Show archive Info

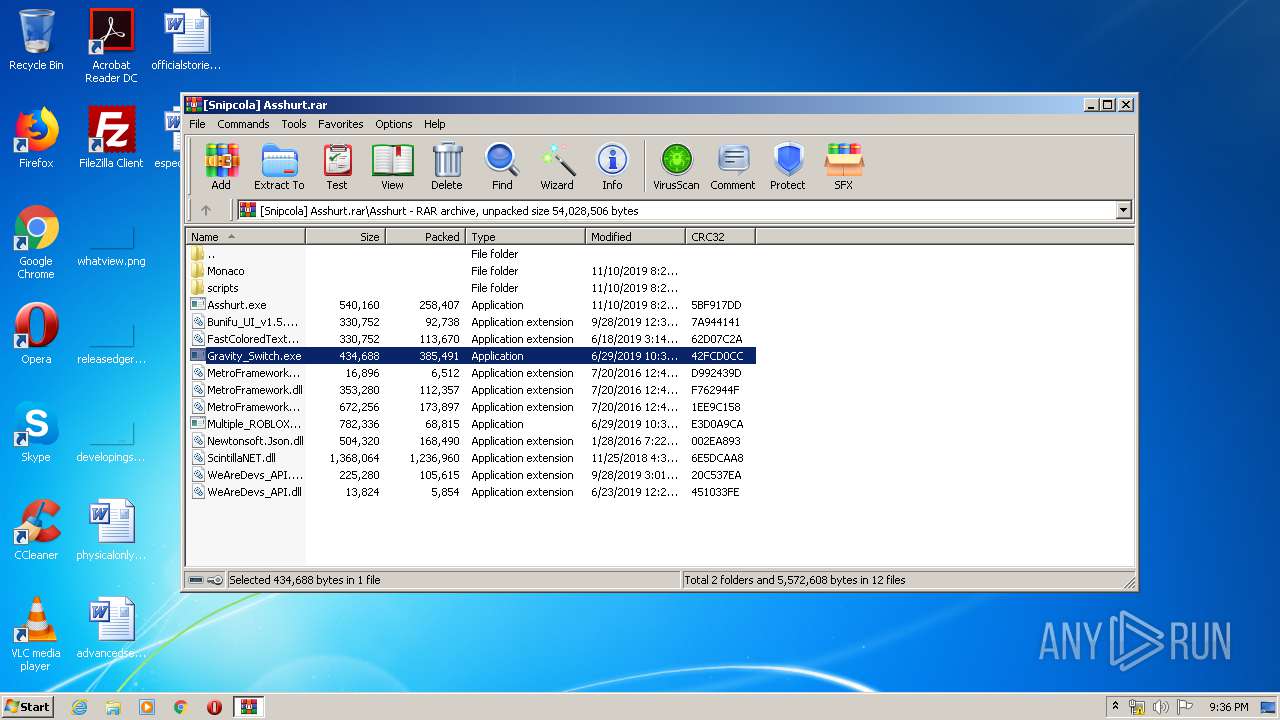point(612,167)
